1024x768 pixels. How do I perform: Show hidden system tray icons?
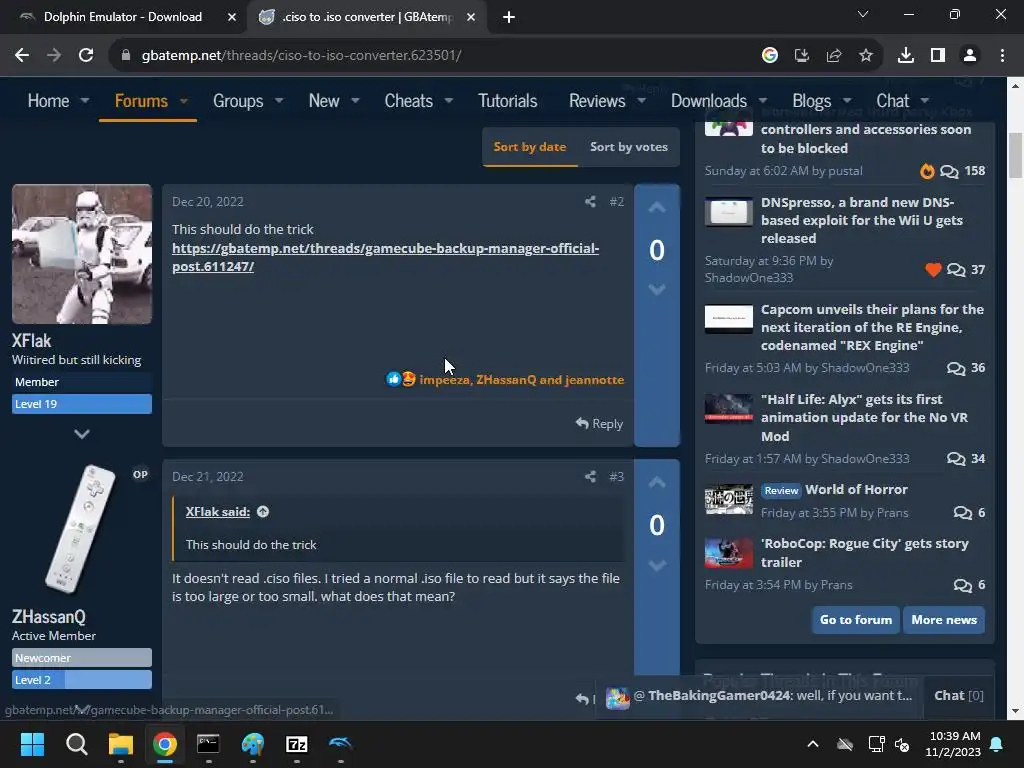pos(813,744)
